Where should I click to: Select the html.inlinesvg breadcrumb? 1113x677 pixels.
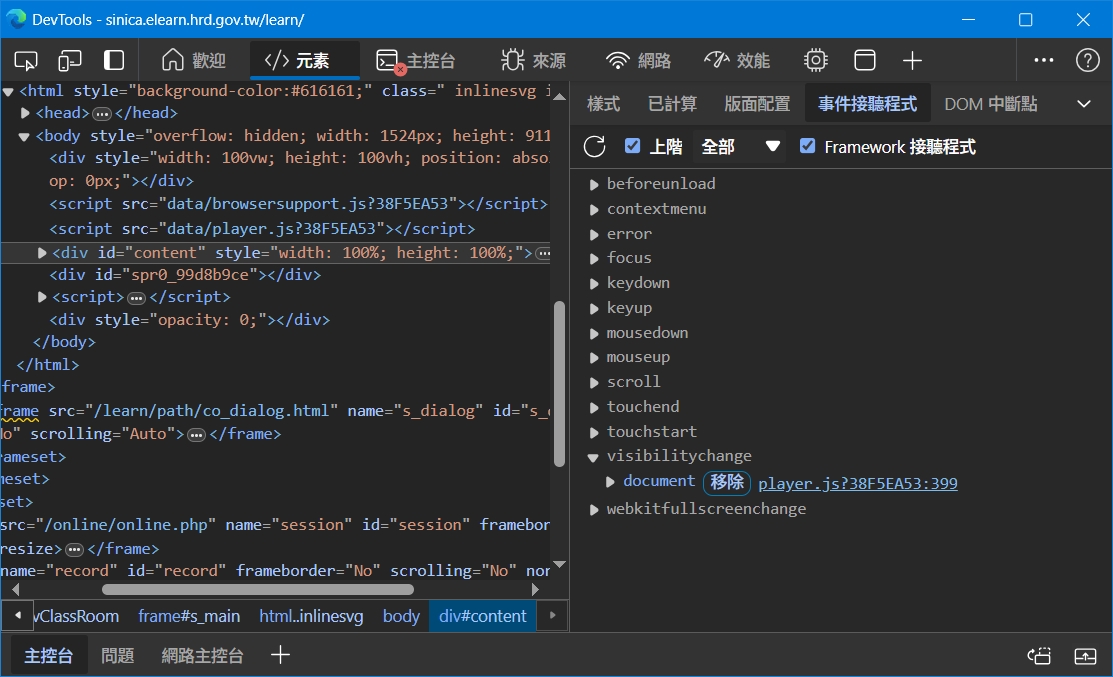tap(311, 616)
